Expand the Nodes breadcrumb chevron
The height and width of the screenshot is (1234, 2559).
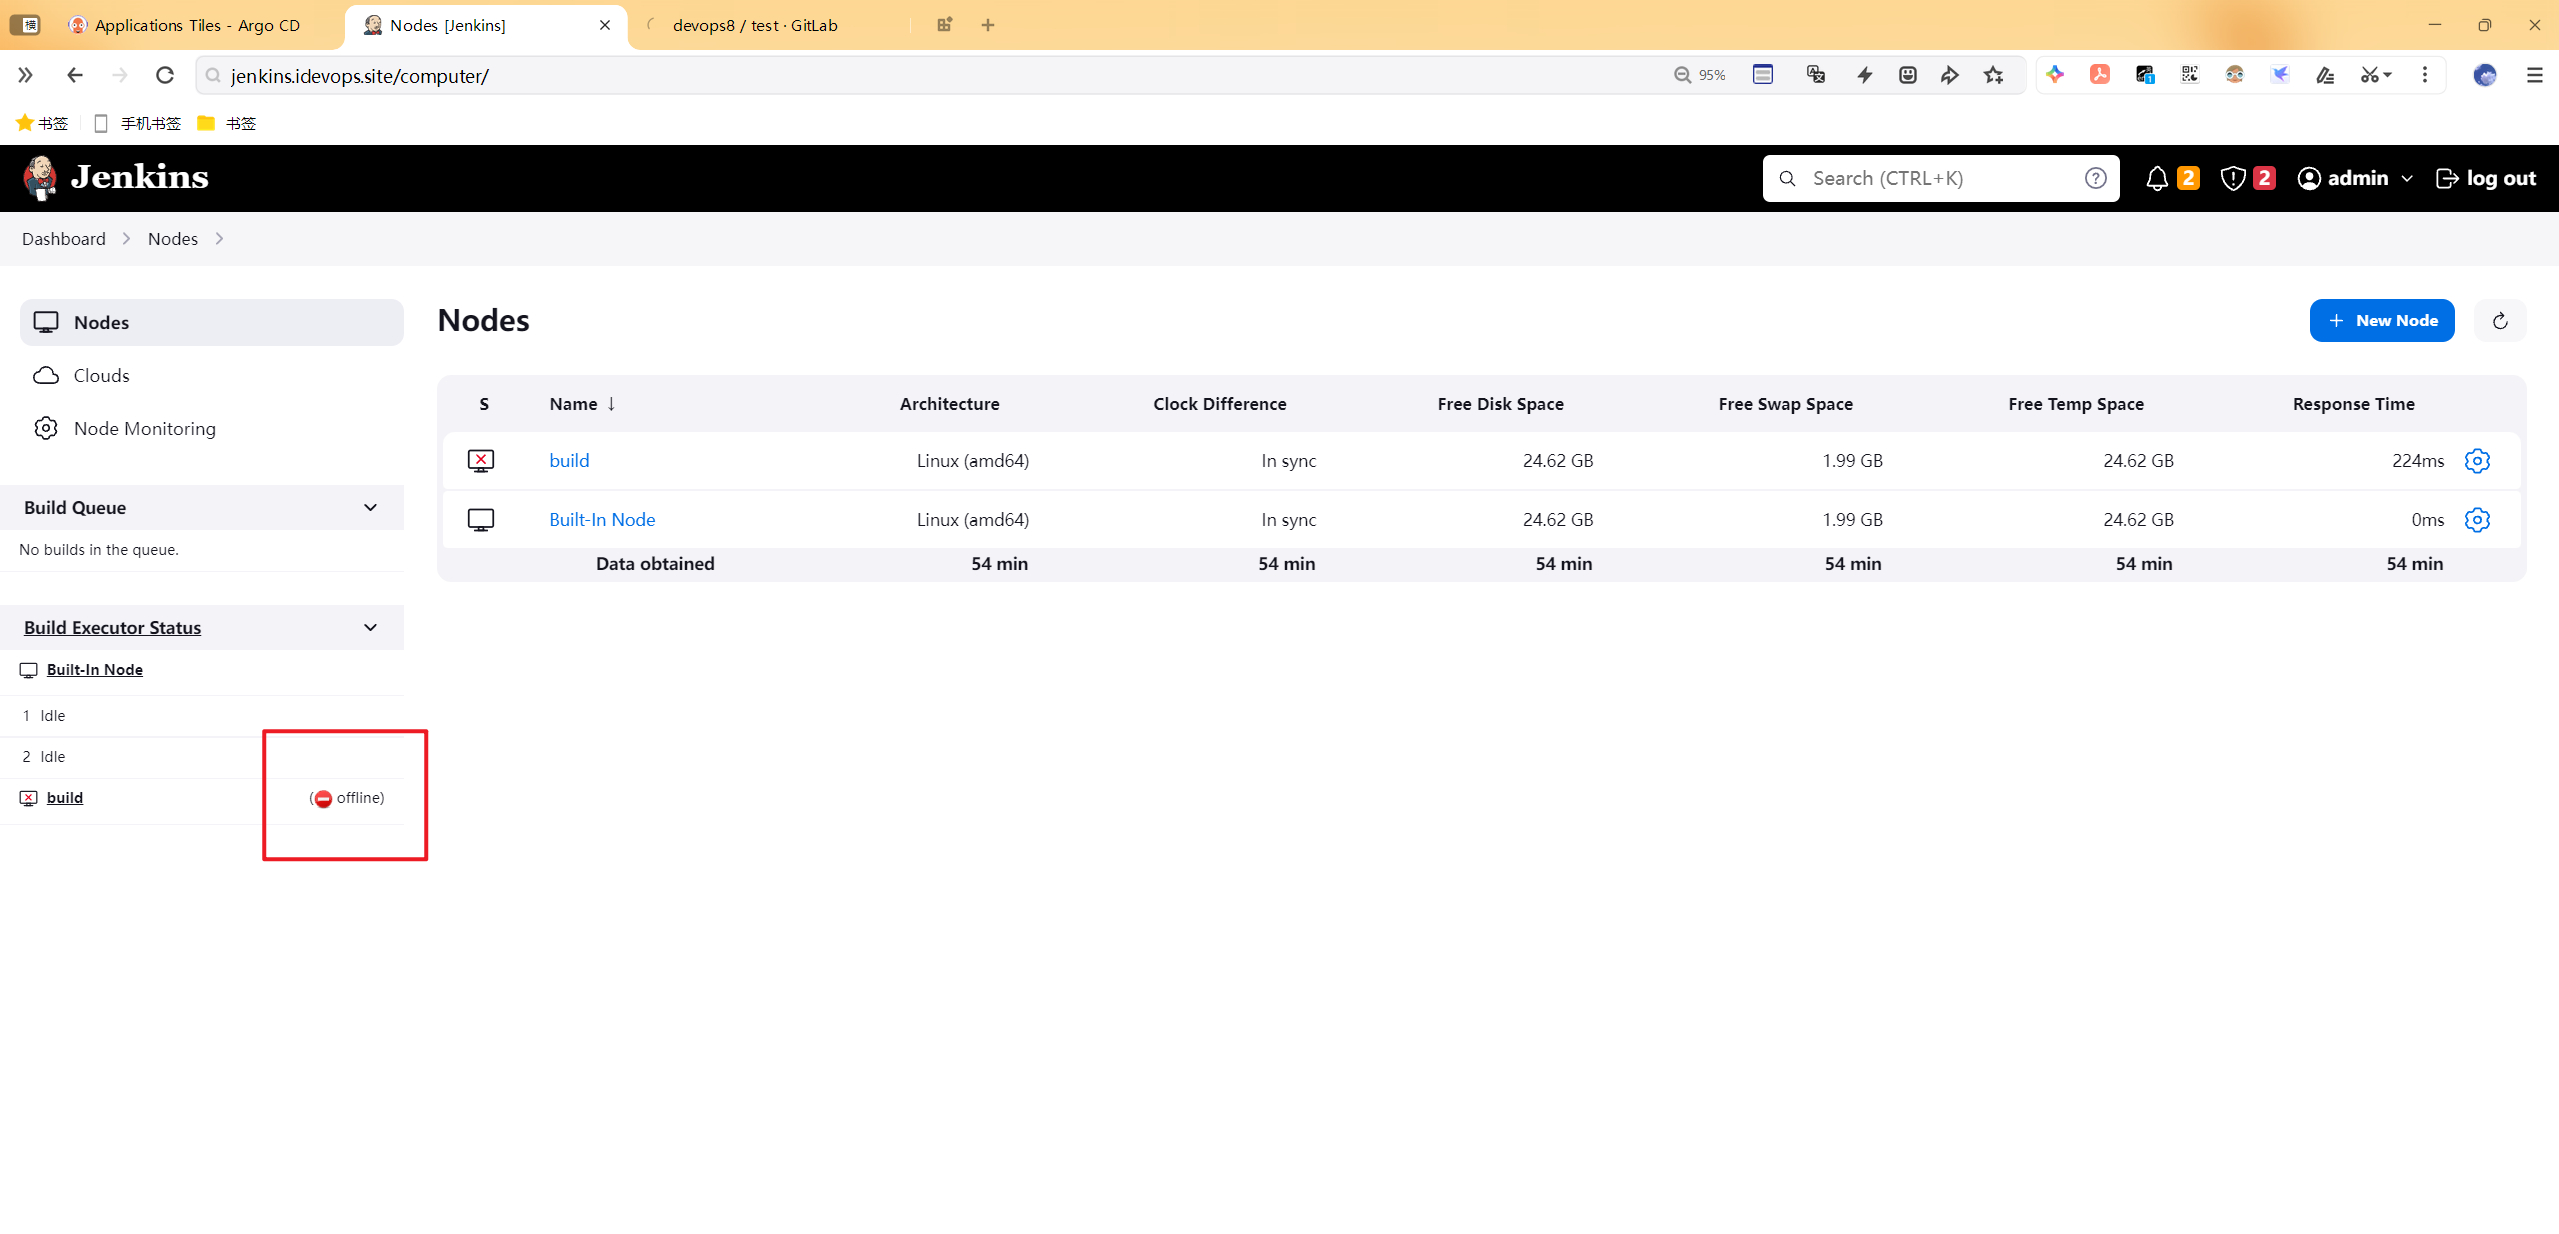pyautogui.click(x=219, y=239)
